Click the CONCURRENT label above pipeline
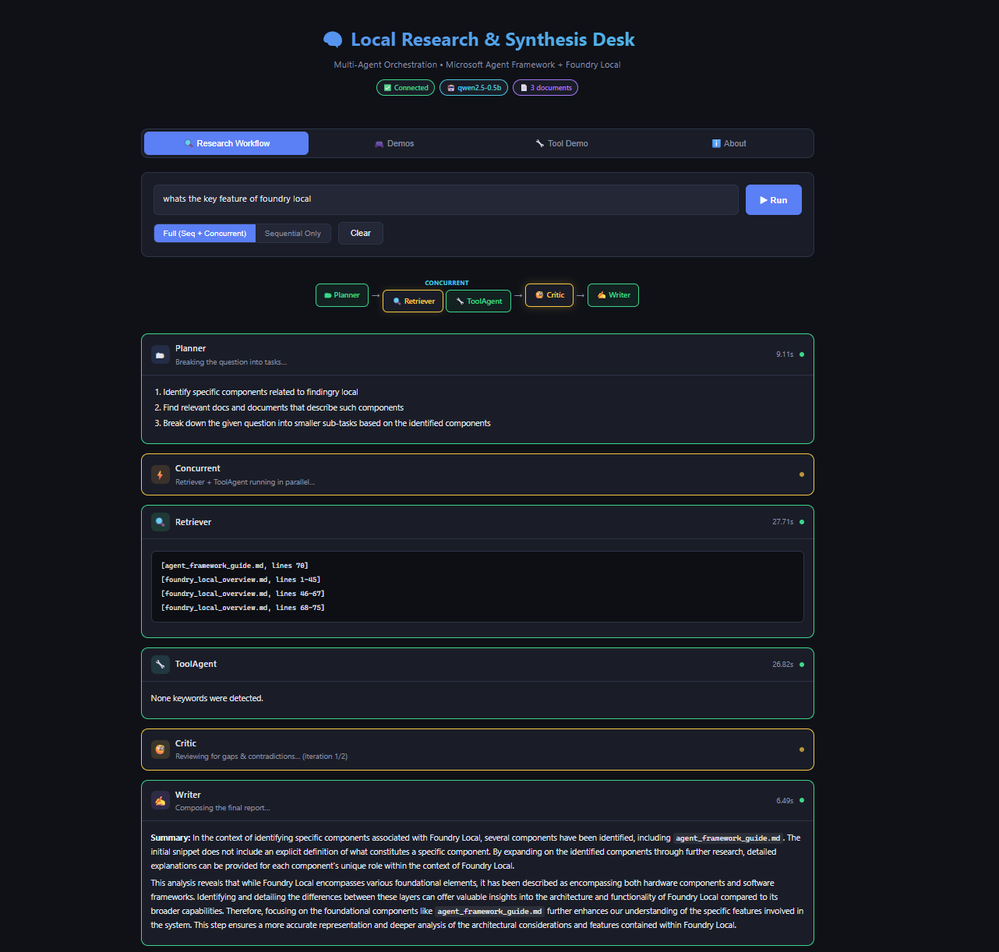This screenshot has height=952, width=999. (447, 282)
